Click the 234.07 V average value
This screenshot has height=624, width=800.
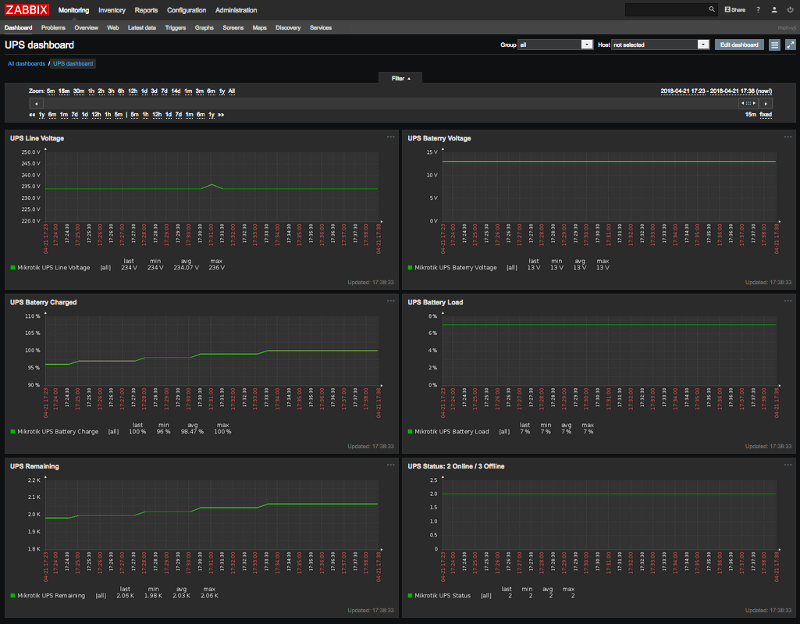point(186,267)
